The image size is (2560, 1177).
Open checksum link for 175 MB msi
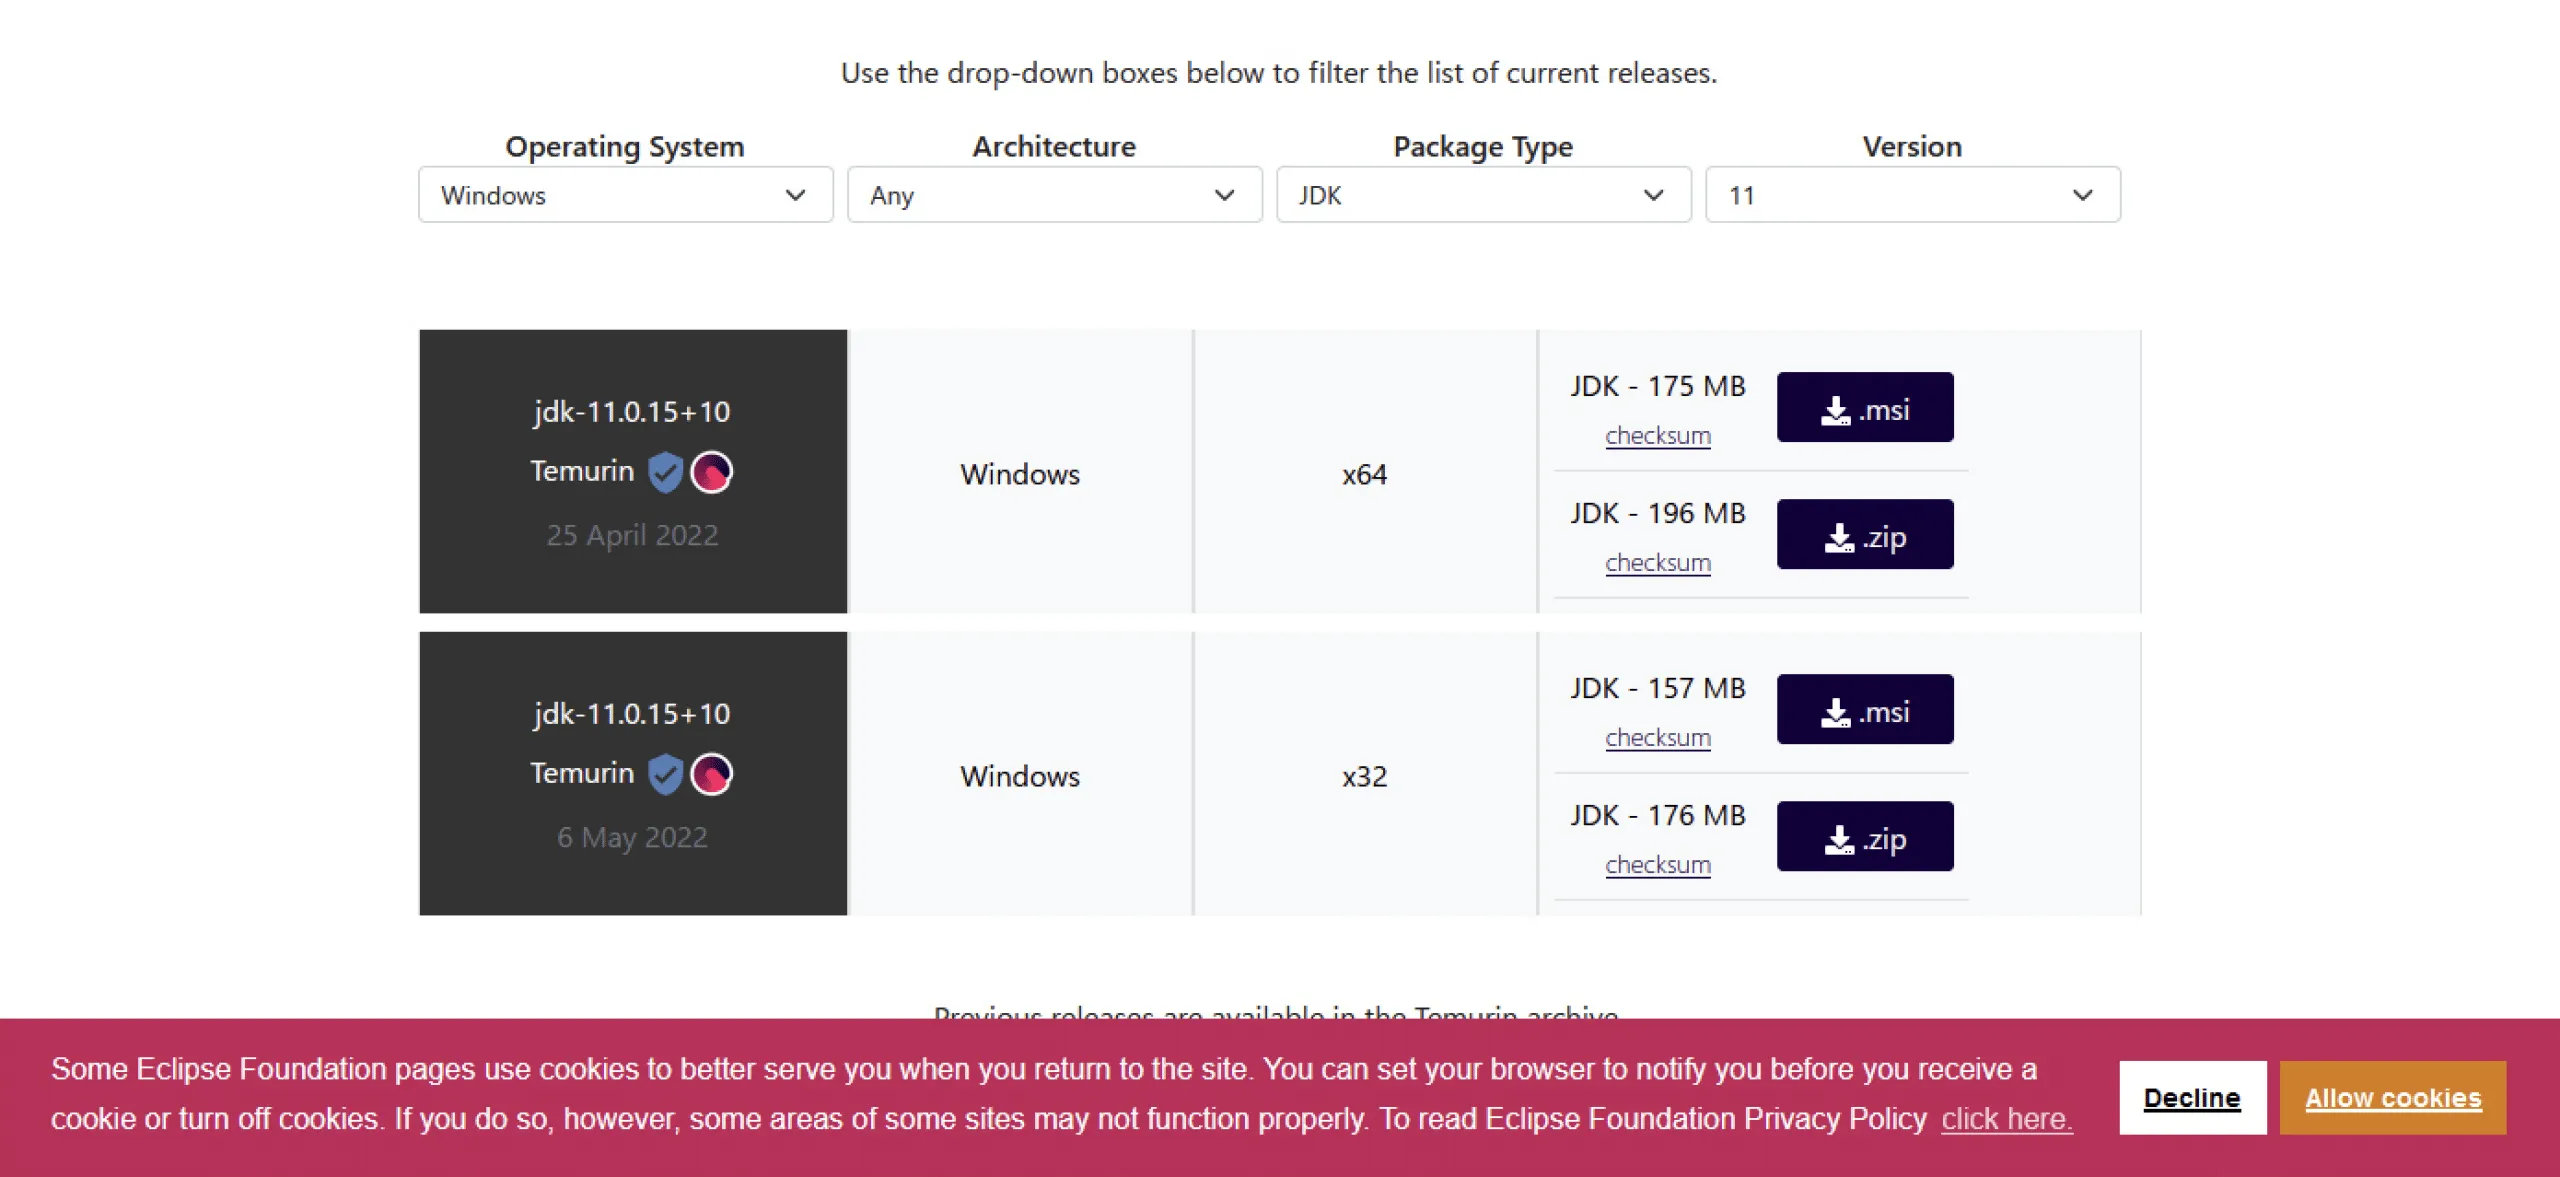[x=1657, y=436]
